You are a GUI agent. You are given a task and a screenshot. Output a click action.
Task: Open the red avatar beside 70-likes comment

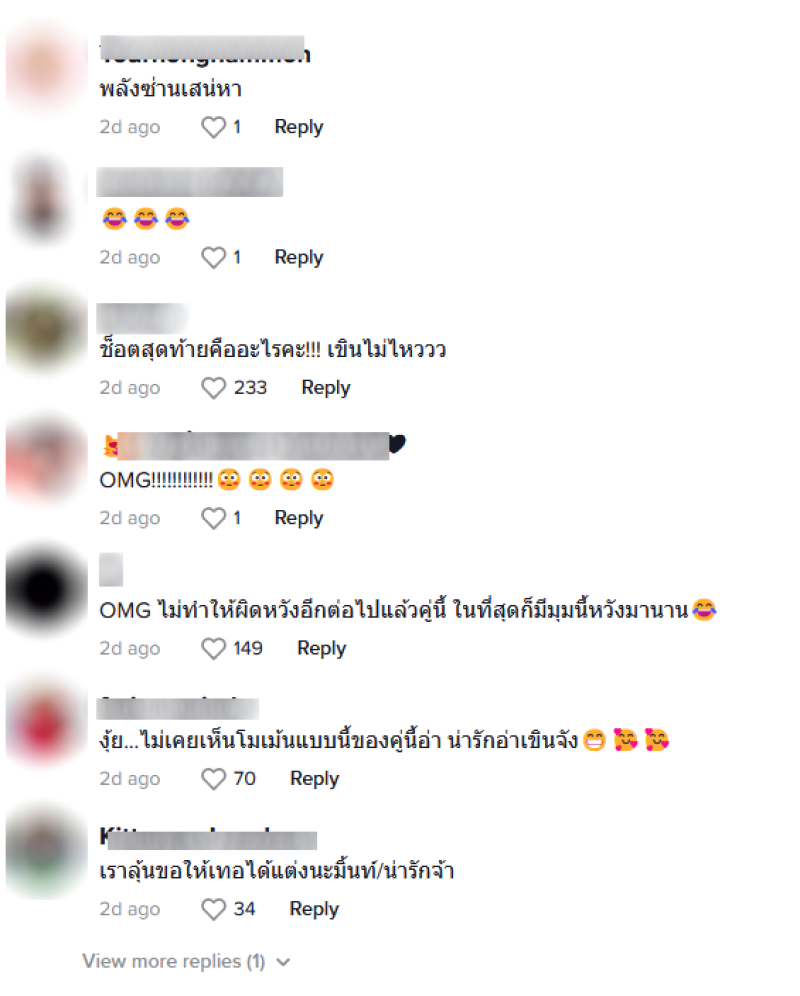(x=46, y=722)
